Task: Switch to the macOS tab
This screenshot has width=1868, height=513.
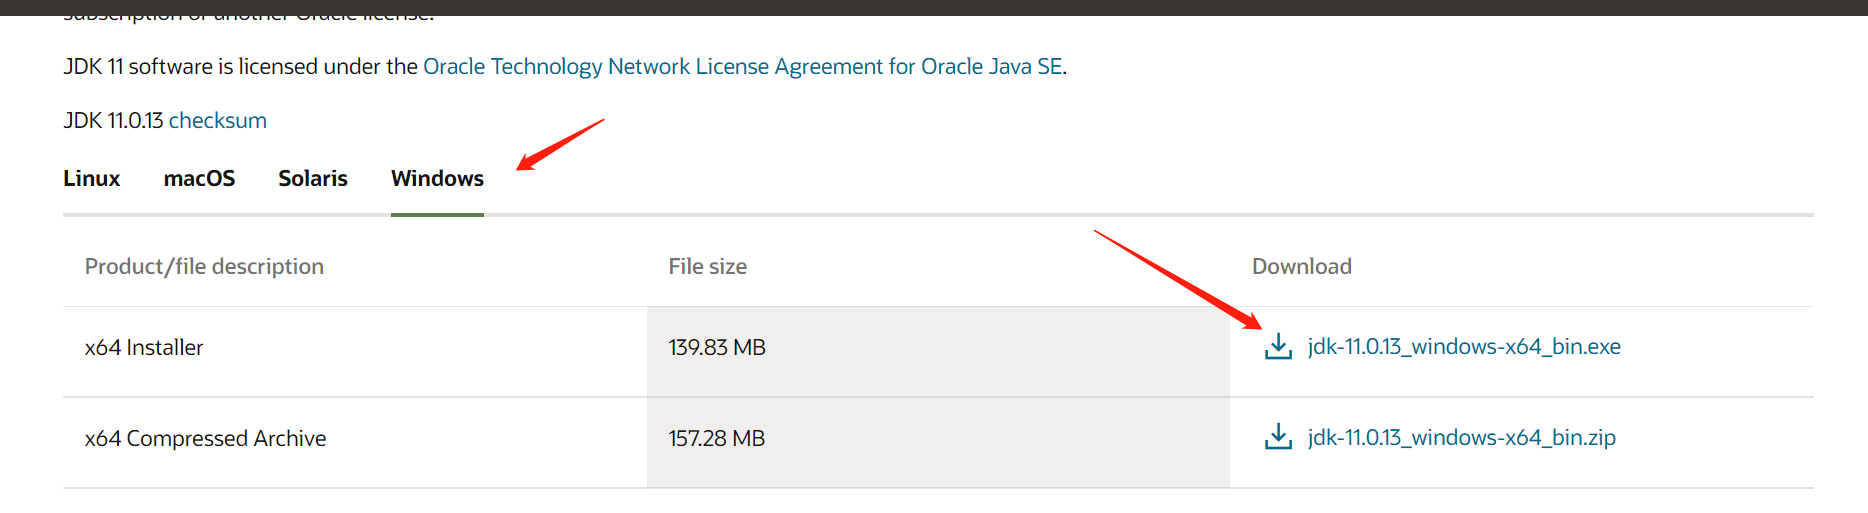Action: 199,179
